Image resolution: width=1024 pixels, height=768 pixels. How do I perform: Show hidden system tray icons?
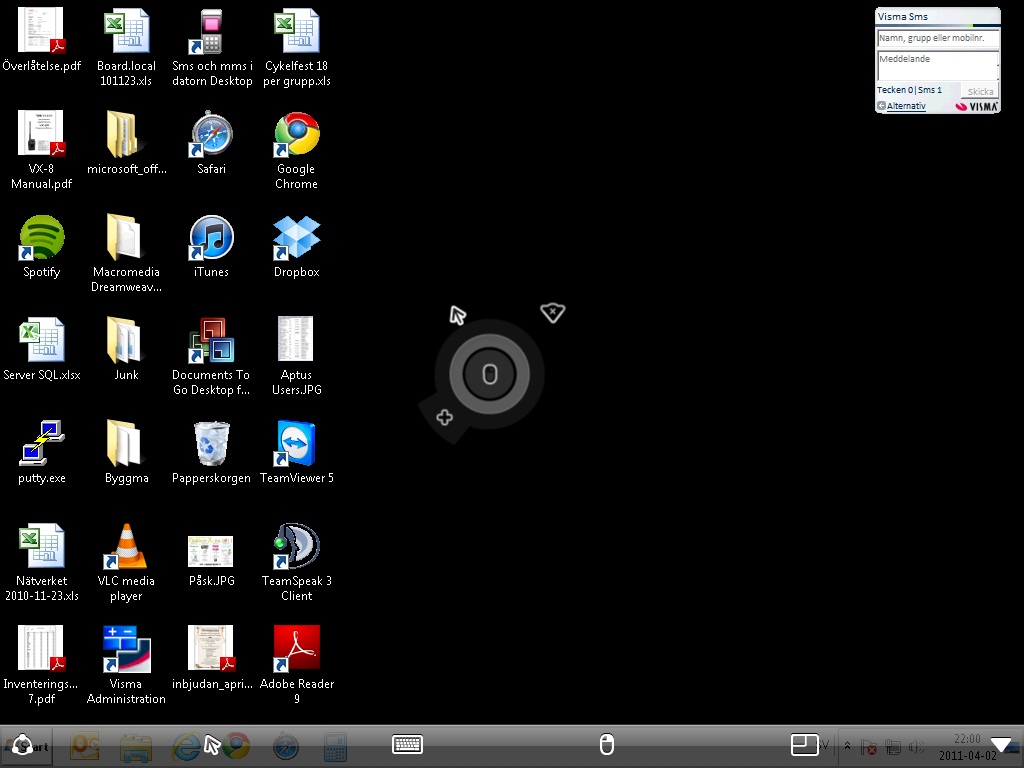tap(848, 746)
